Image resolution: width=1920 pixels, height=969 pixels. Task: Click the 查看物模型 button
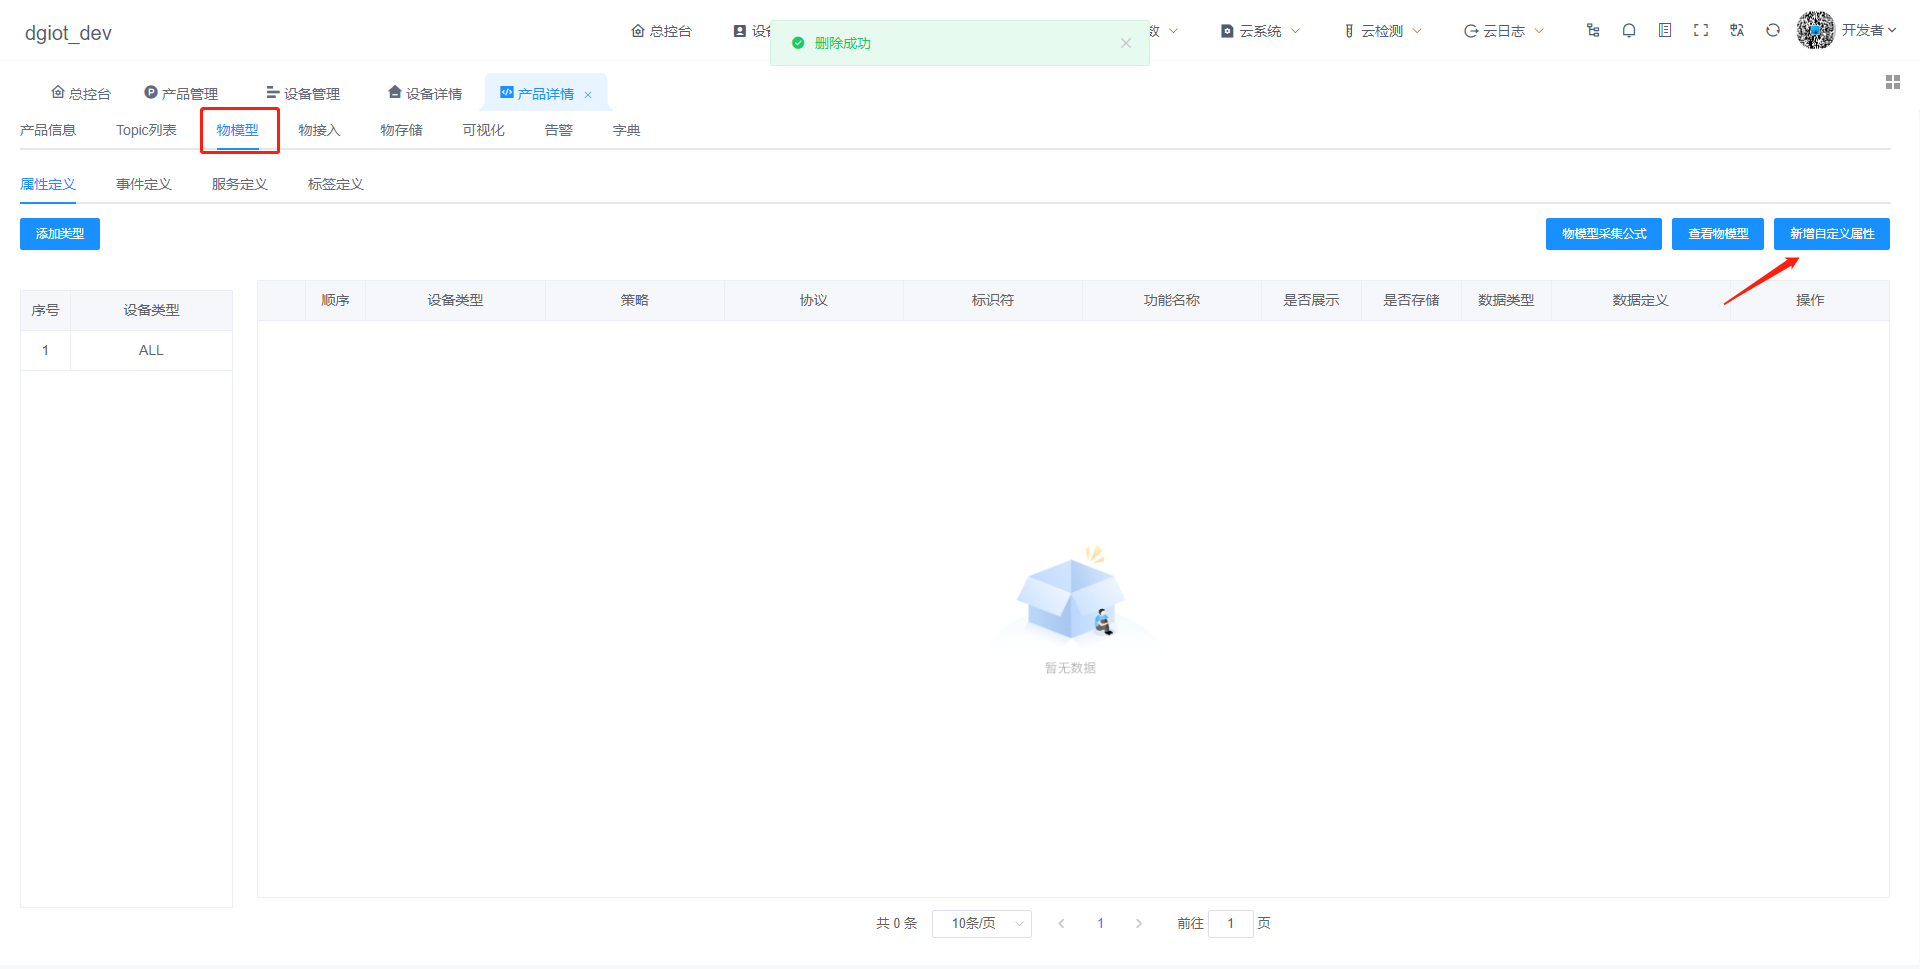pyautogui.click(x=1718, y=234)
